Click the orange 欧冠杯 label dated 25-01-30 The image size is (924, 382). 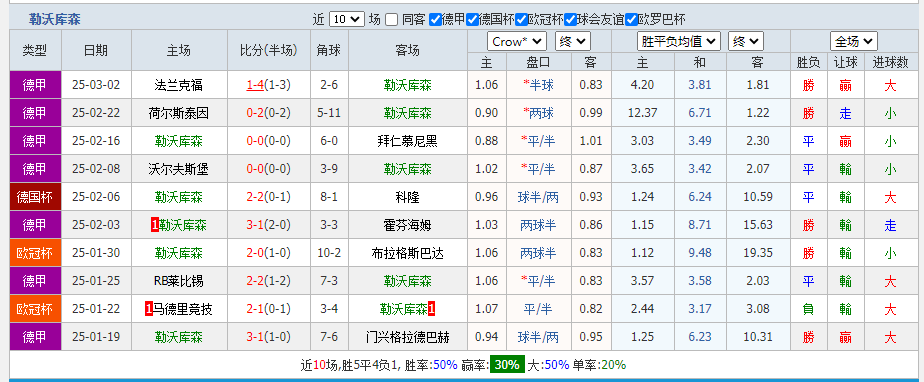click(x=35, y=253)
